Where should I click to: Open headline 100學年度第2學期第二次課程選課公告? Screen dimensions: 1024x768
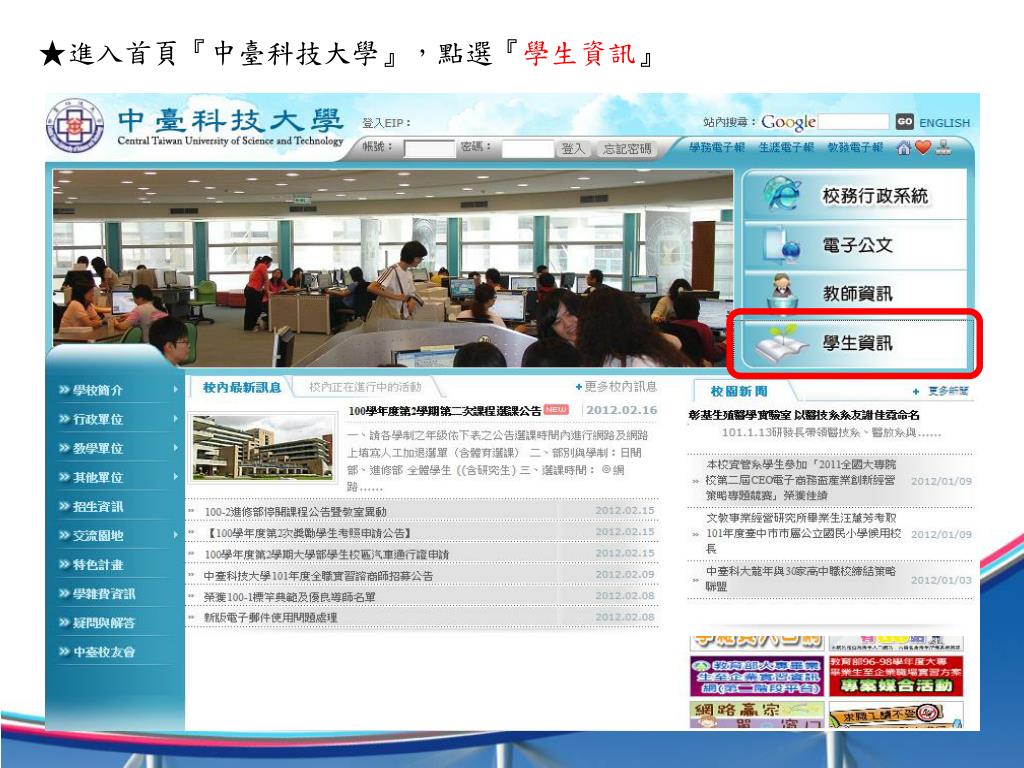[x=445, y=411]
